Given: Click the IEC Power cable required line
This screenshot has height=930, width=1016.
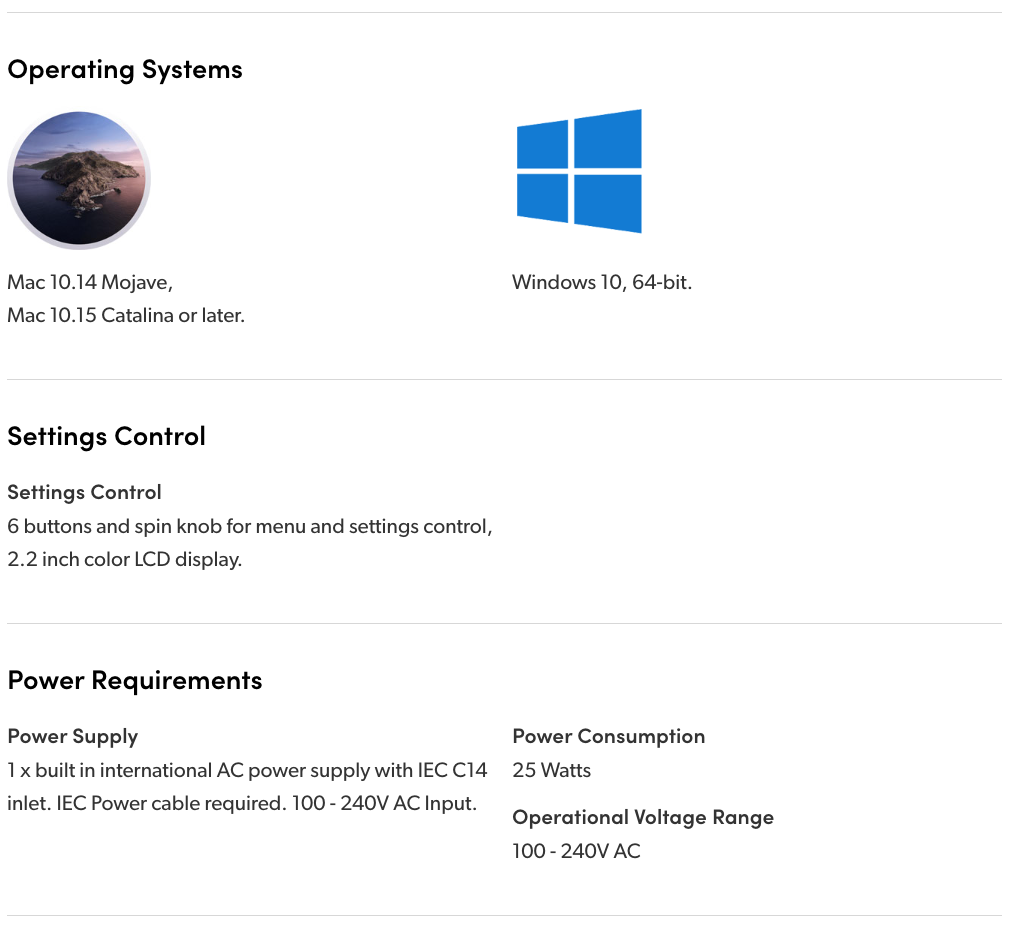Looking at the screenshot, I should (x=242, y=804).
